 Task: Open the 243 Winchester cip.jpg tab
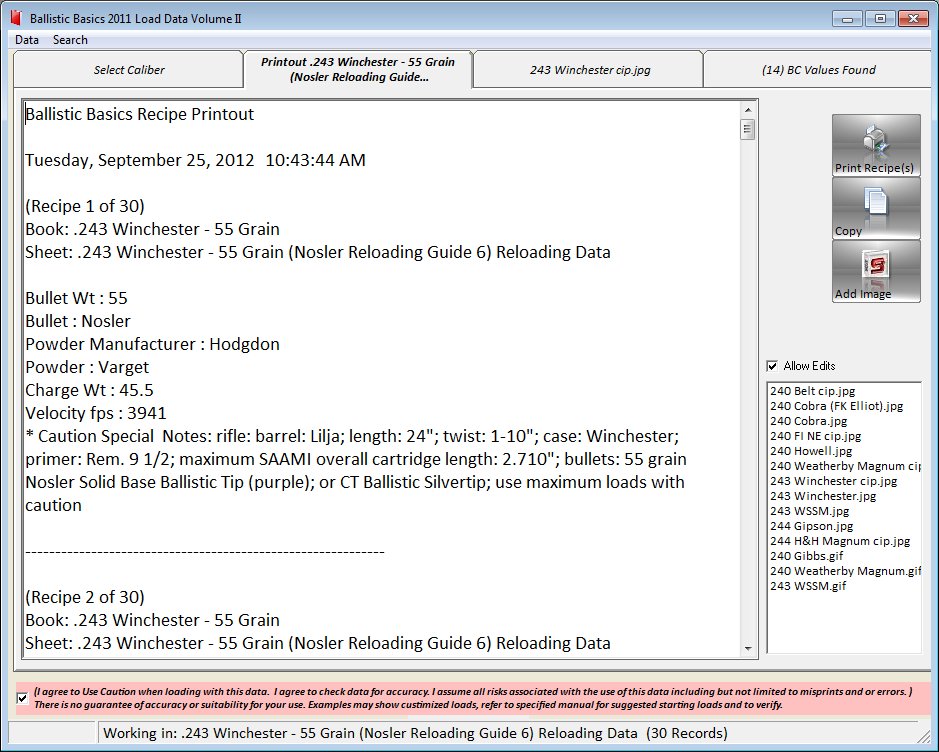point(588,70)
